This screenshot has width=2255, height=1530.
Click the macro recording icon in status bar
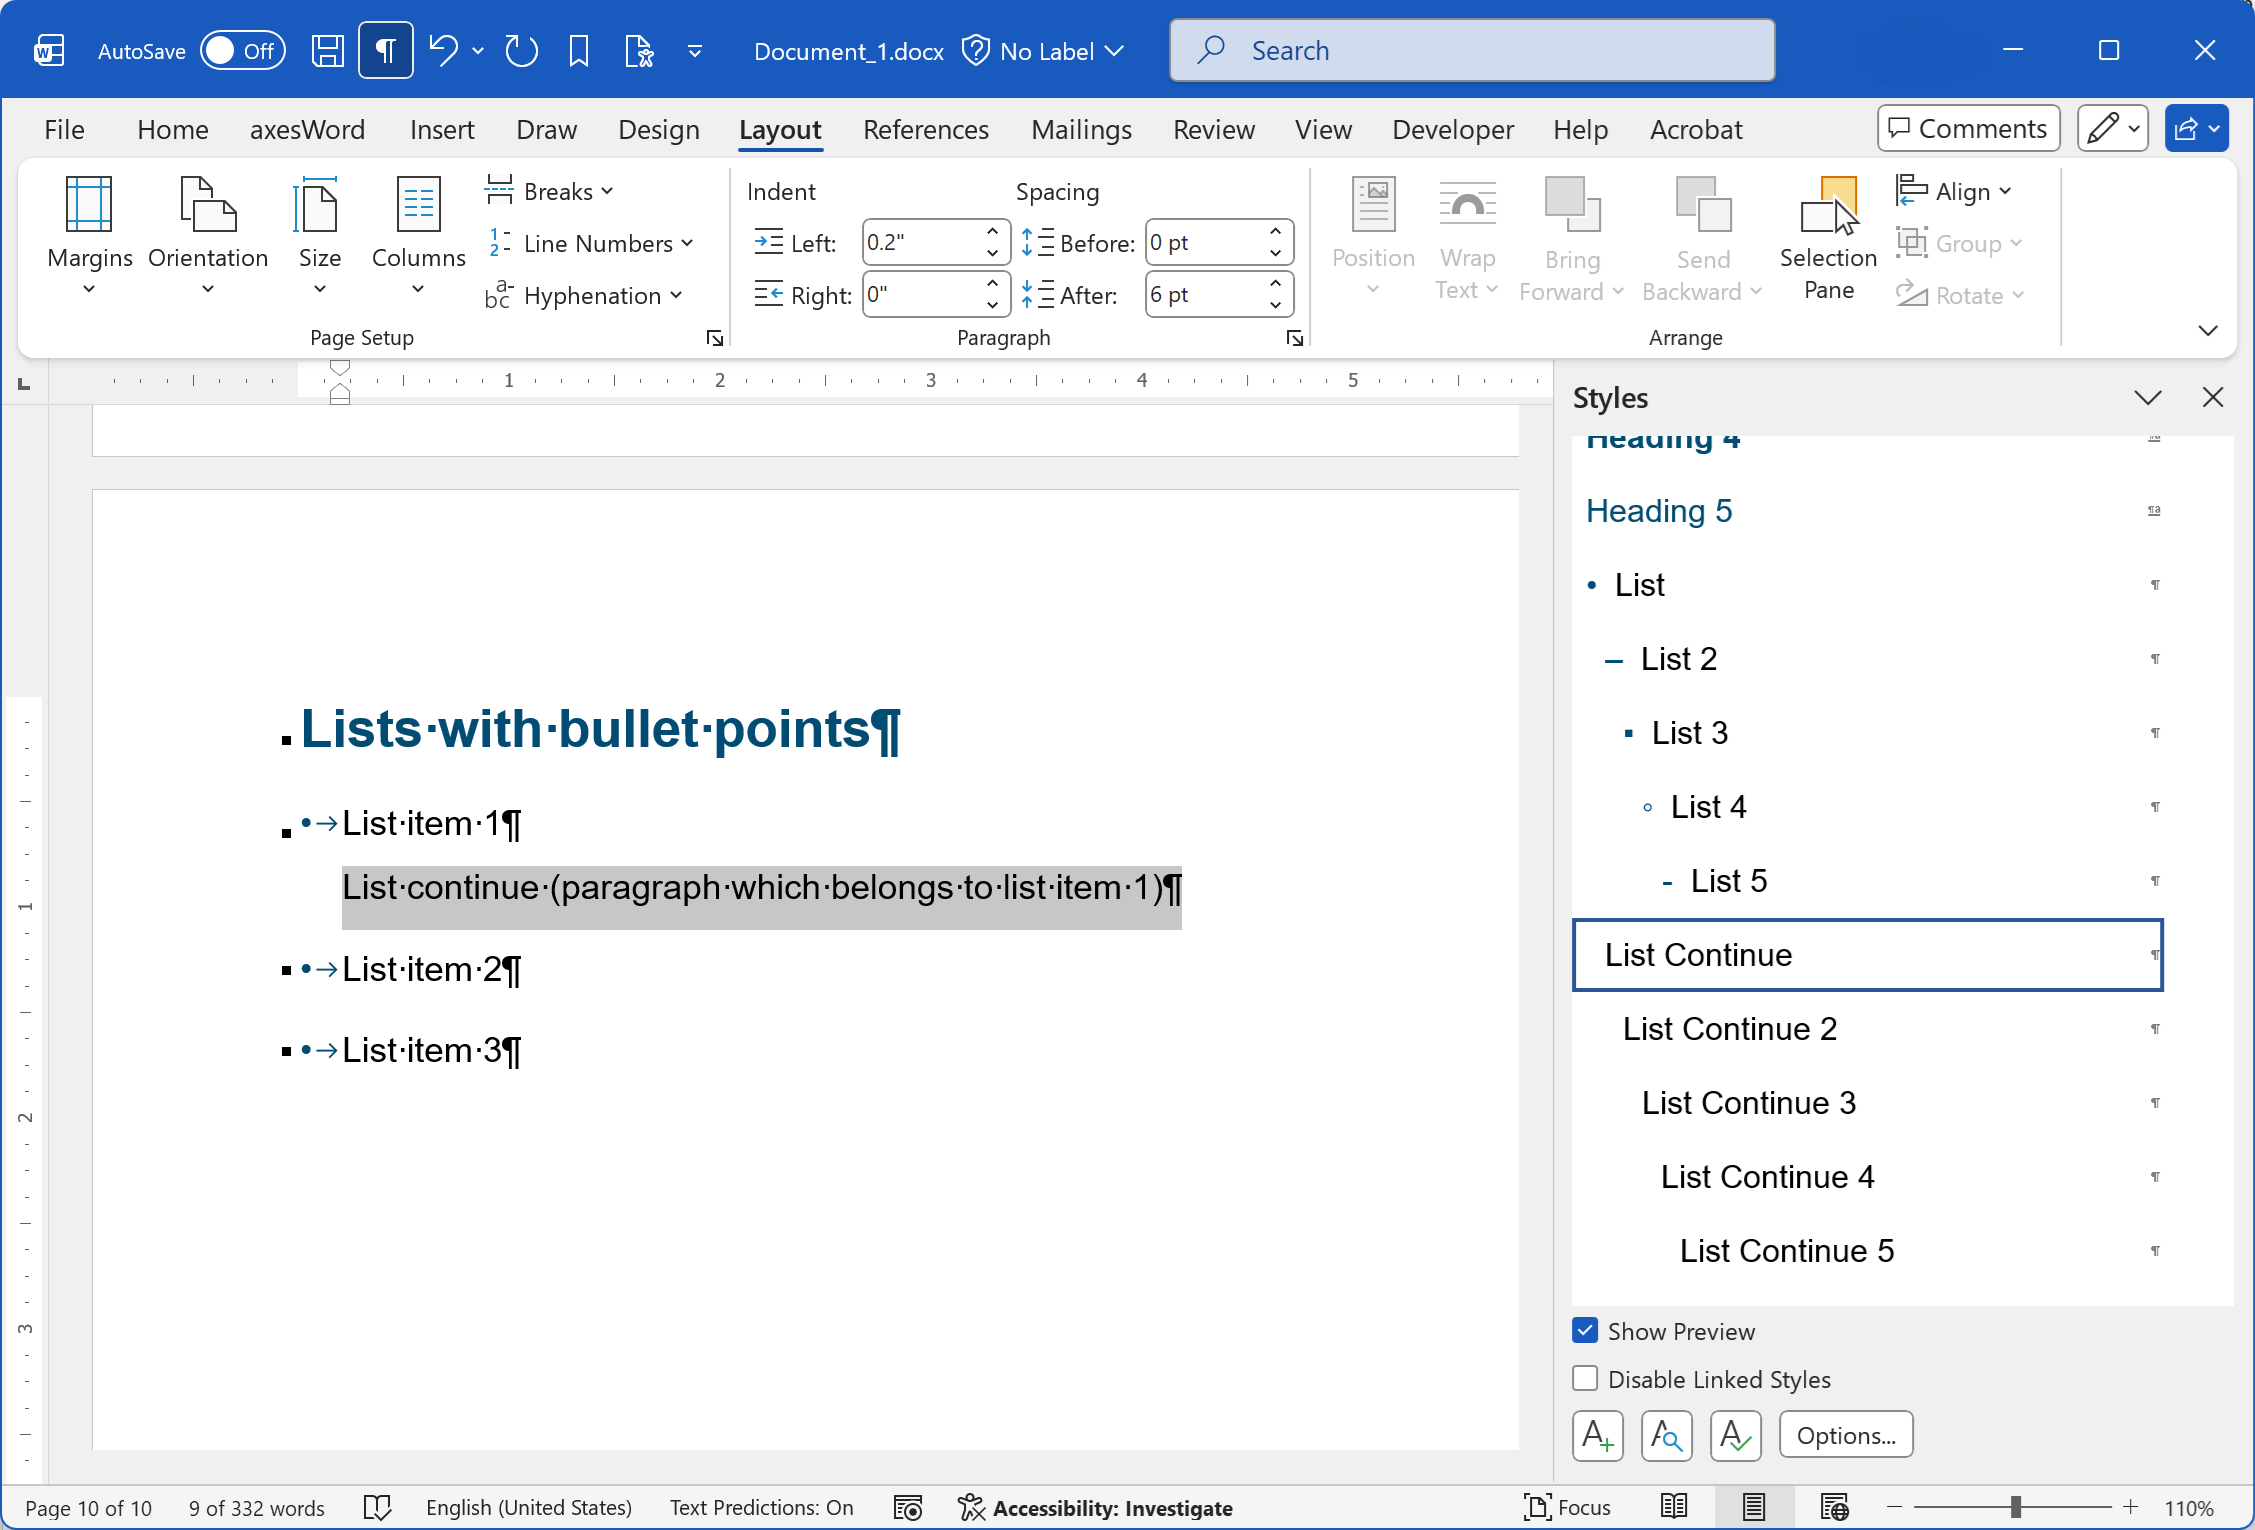tap(907, 1507)
